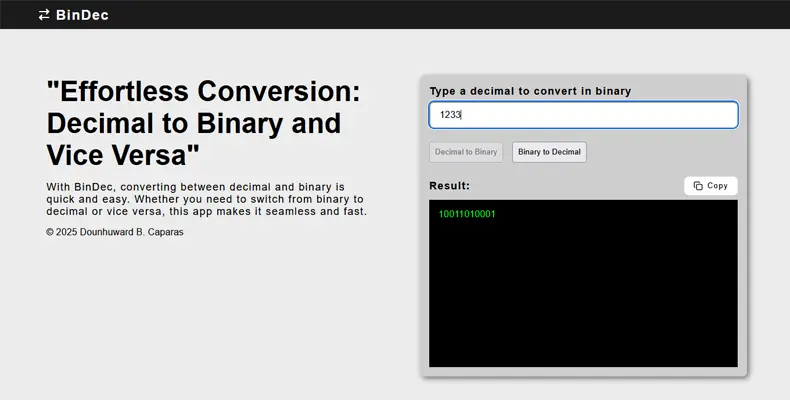Click the value 1233 in the input
This screenshot has width=790, height=400.
tap(450, 115)
